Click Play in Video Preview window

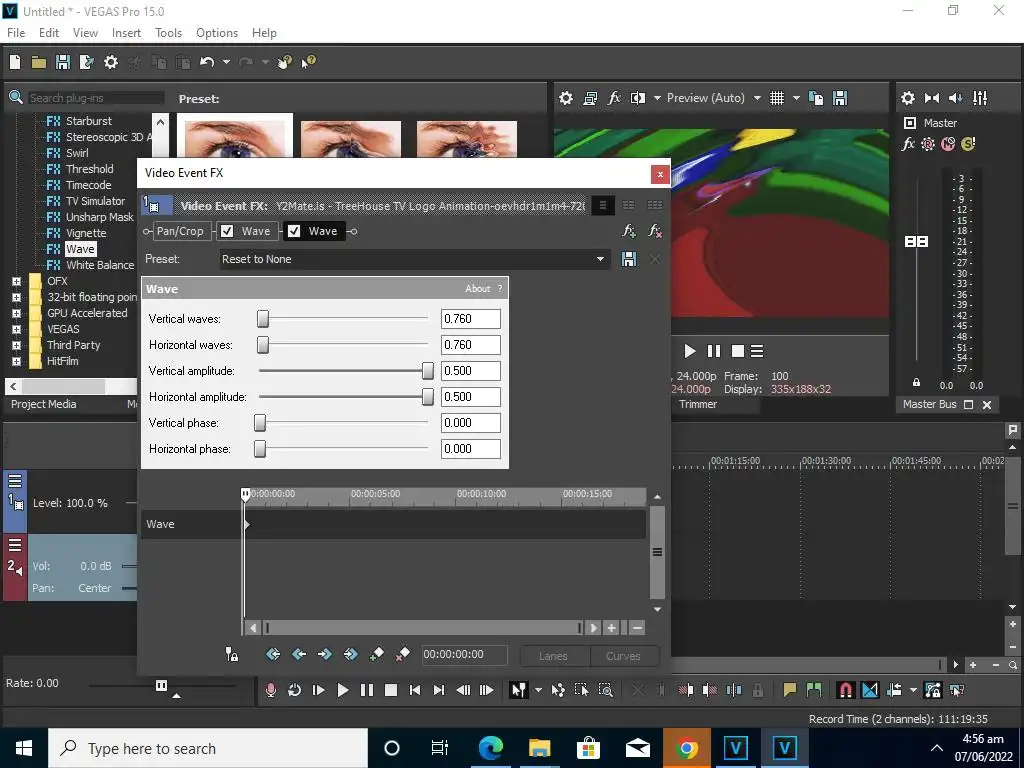[690, 351]
